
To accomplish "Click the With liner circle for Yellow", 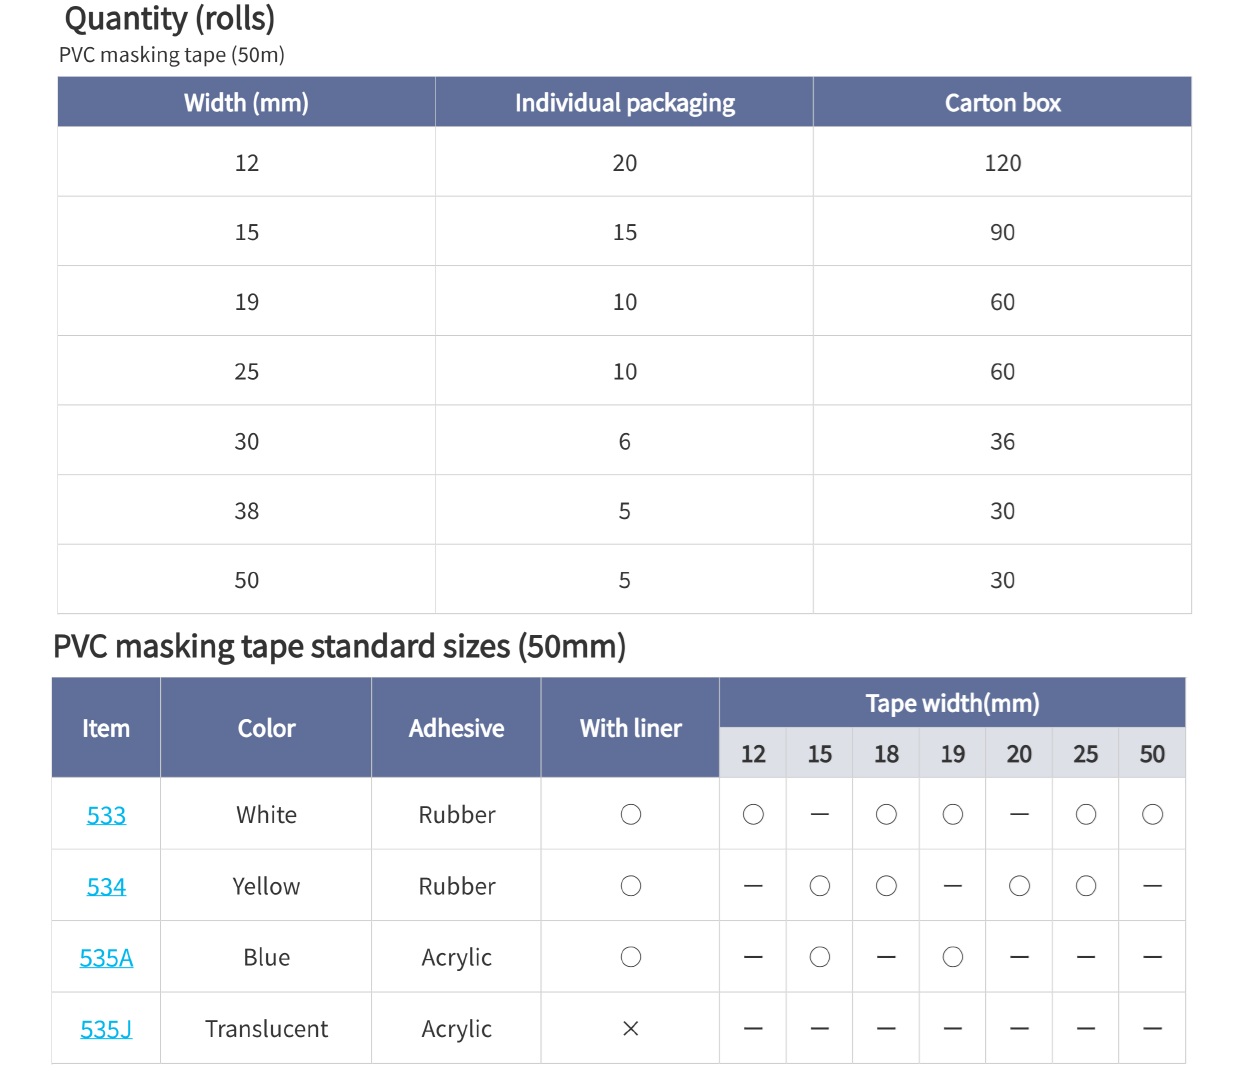I will 630,886.
